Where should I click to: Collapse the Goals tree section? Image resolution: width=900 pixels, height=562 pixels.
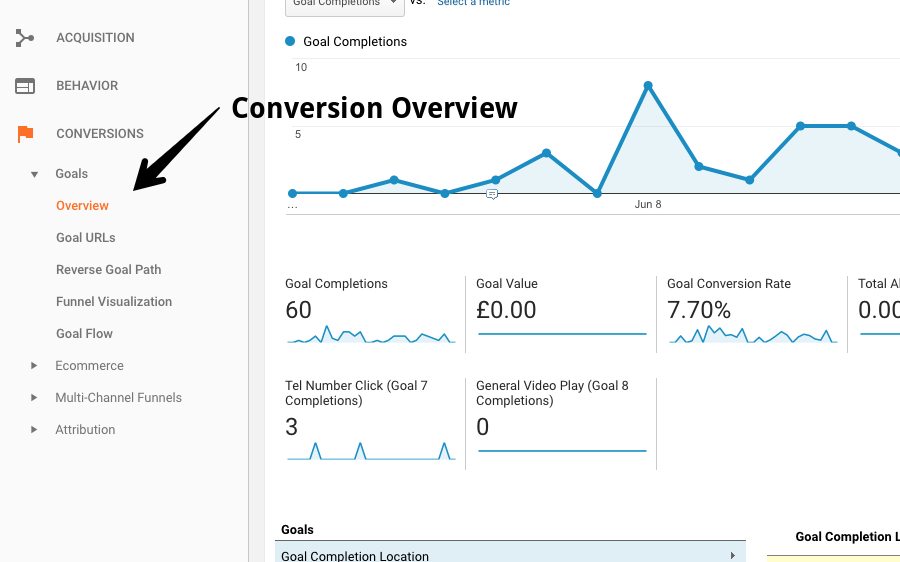(x=34, y=174)
